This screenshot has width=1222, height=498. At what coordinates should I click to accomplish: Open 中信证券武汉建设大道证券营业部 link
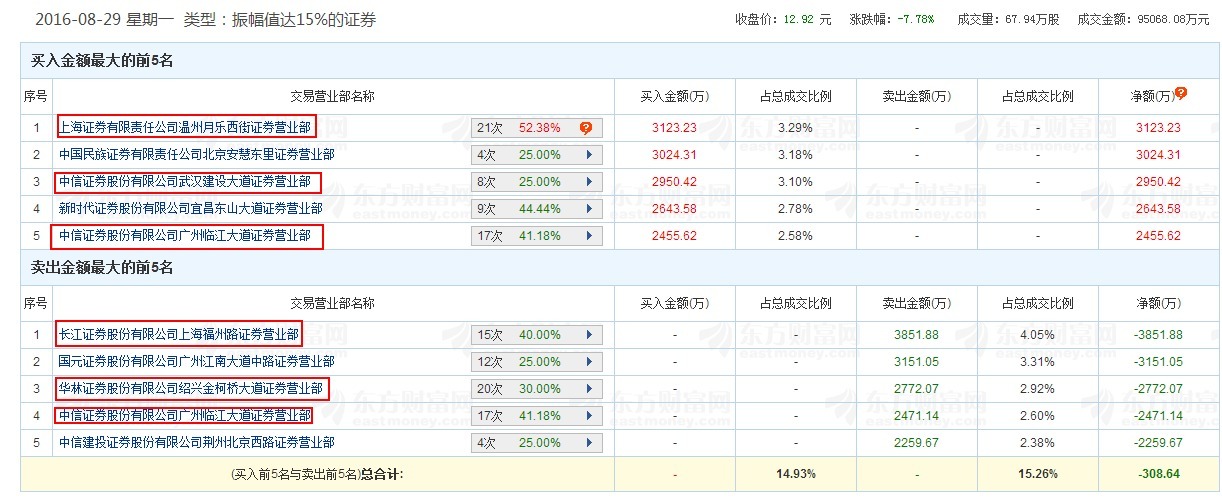tap(189, 182)
